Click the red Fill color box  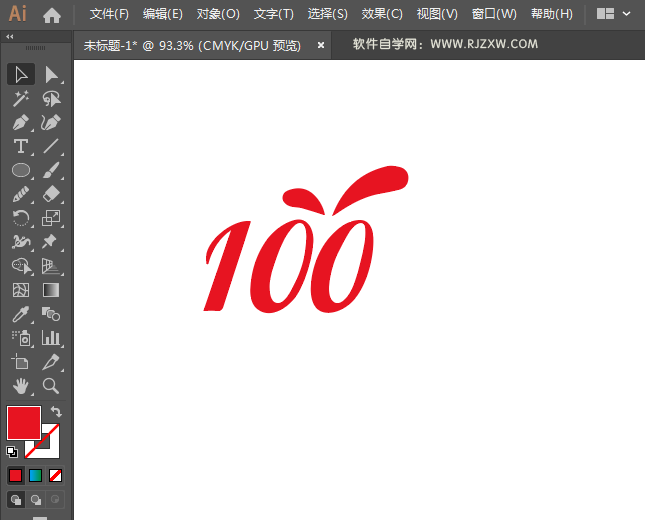[x=23, y=422]
